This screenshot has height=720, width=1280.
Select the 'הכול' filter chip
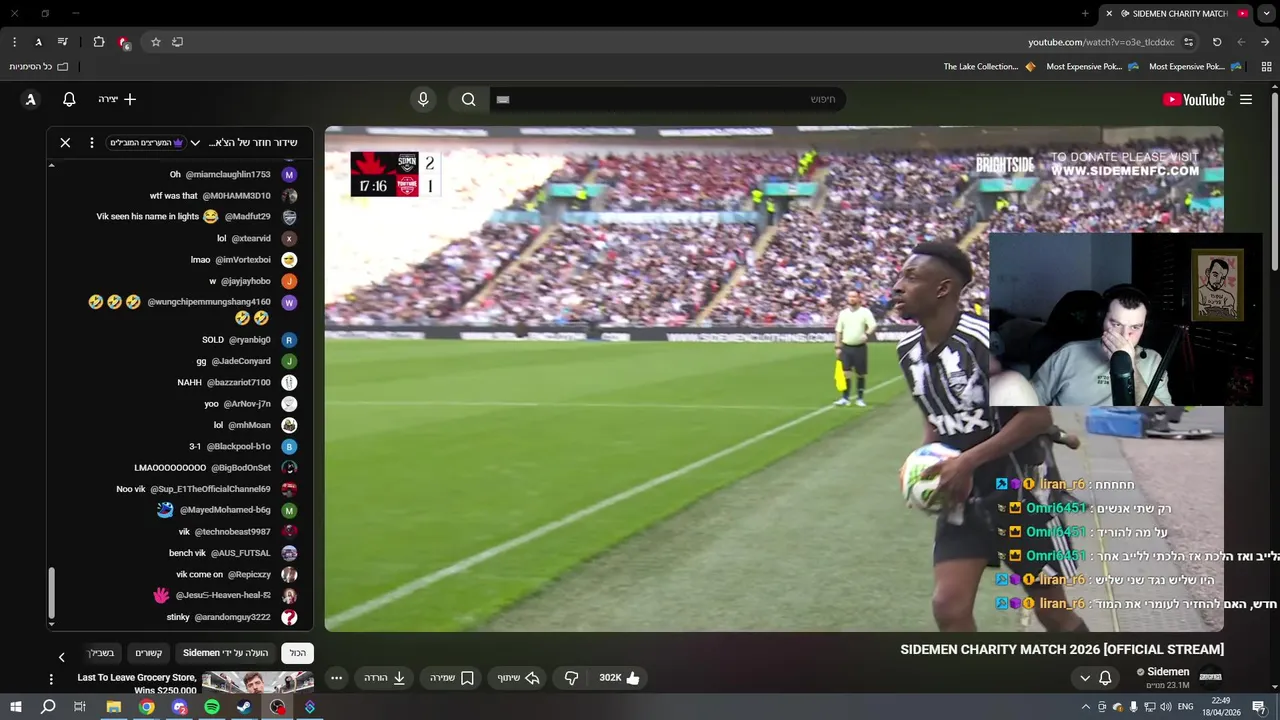coord(298,653)
